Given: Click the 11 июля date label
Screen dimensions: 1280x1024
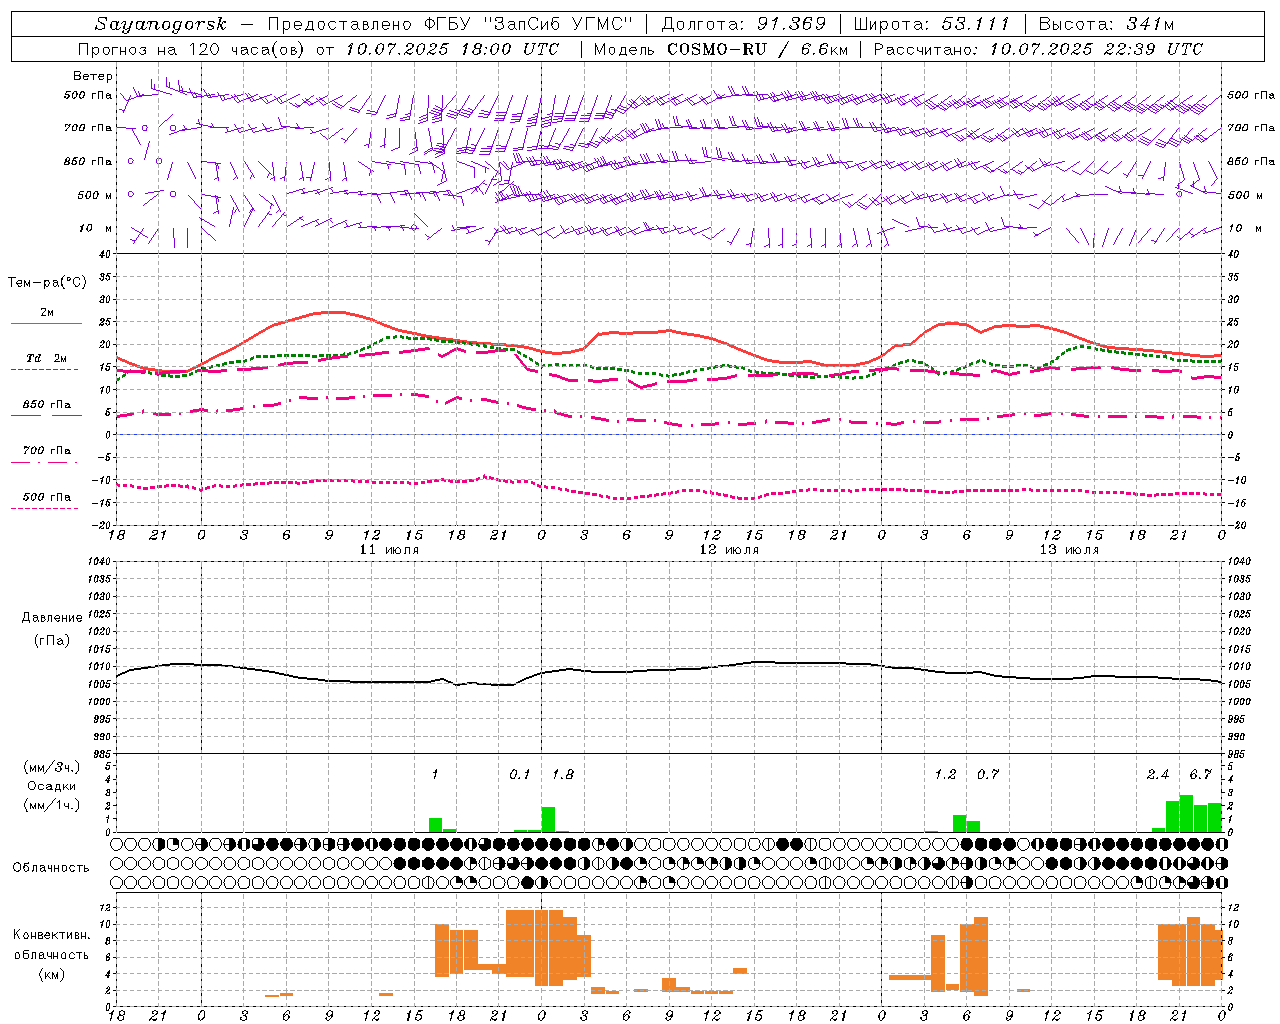Looking at the screenshot, I should 389,550.
